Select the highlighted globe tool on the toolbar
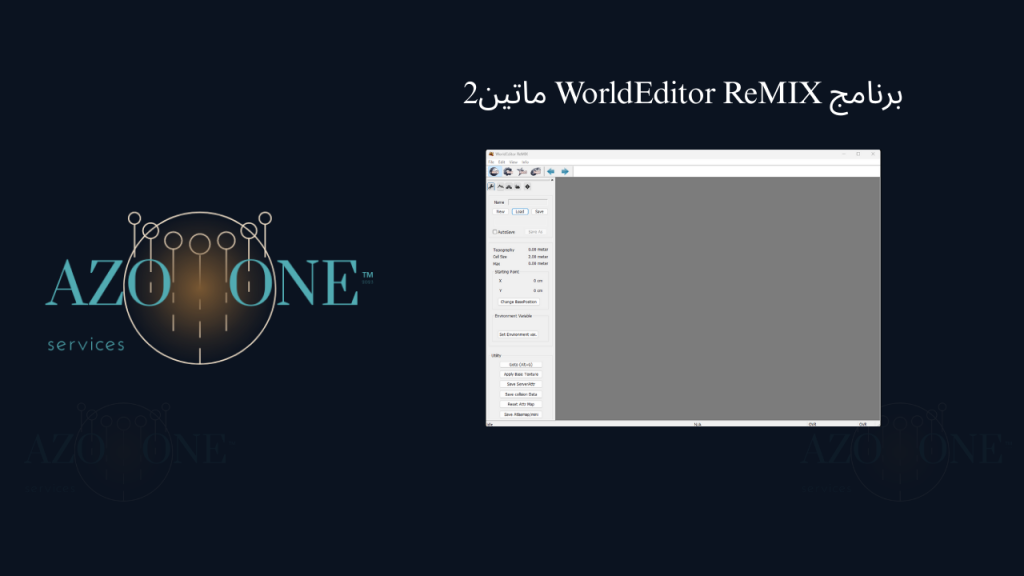Viewport: 1024px width, 576px height. pyautogui.click(x=493, y=171)
